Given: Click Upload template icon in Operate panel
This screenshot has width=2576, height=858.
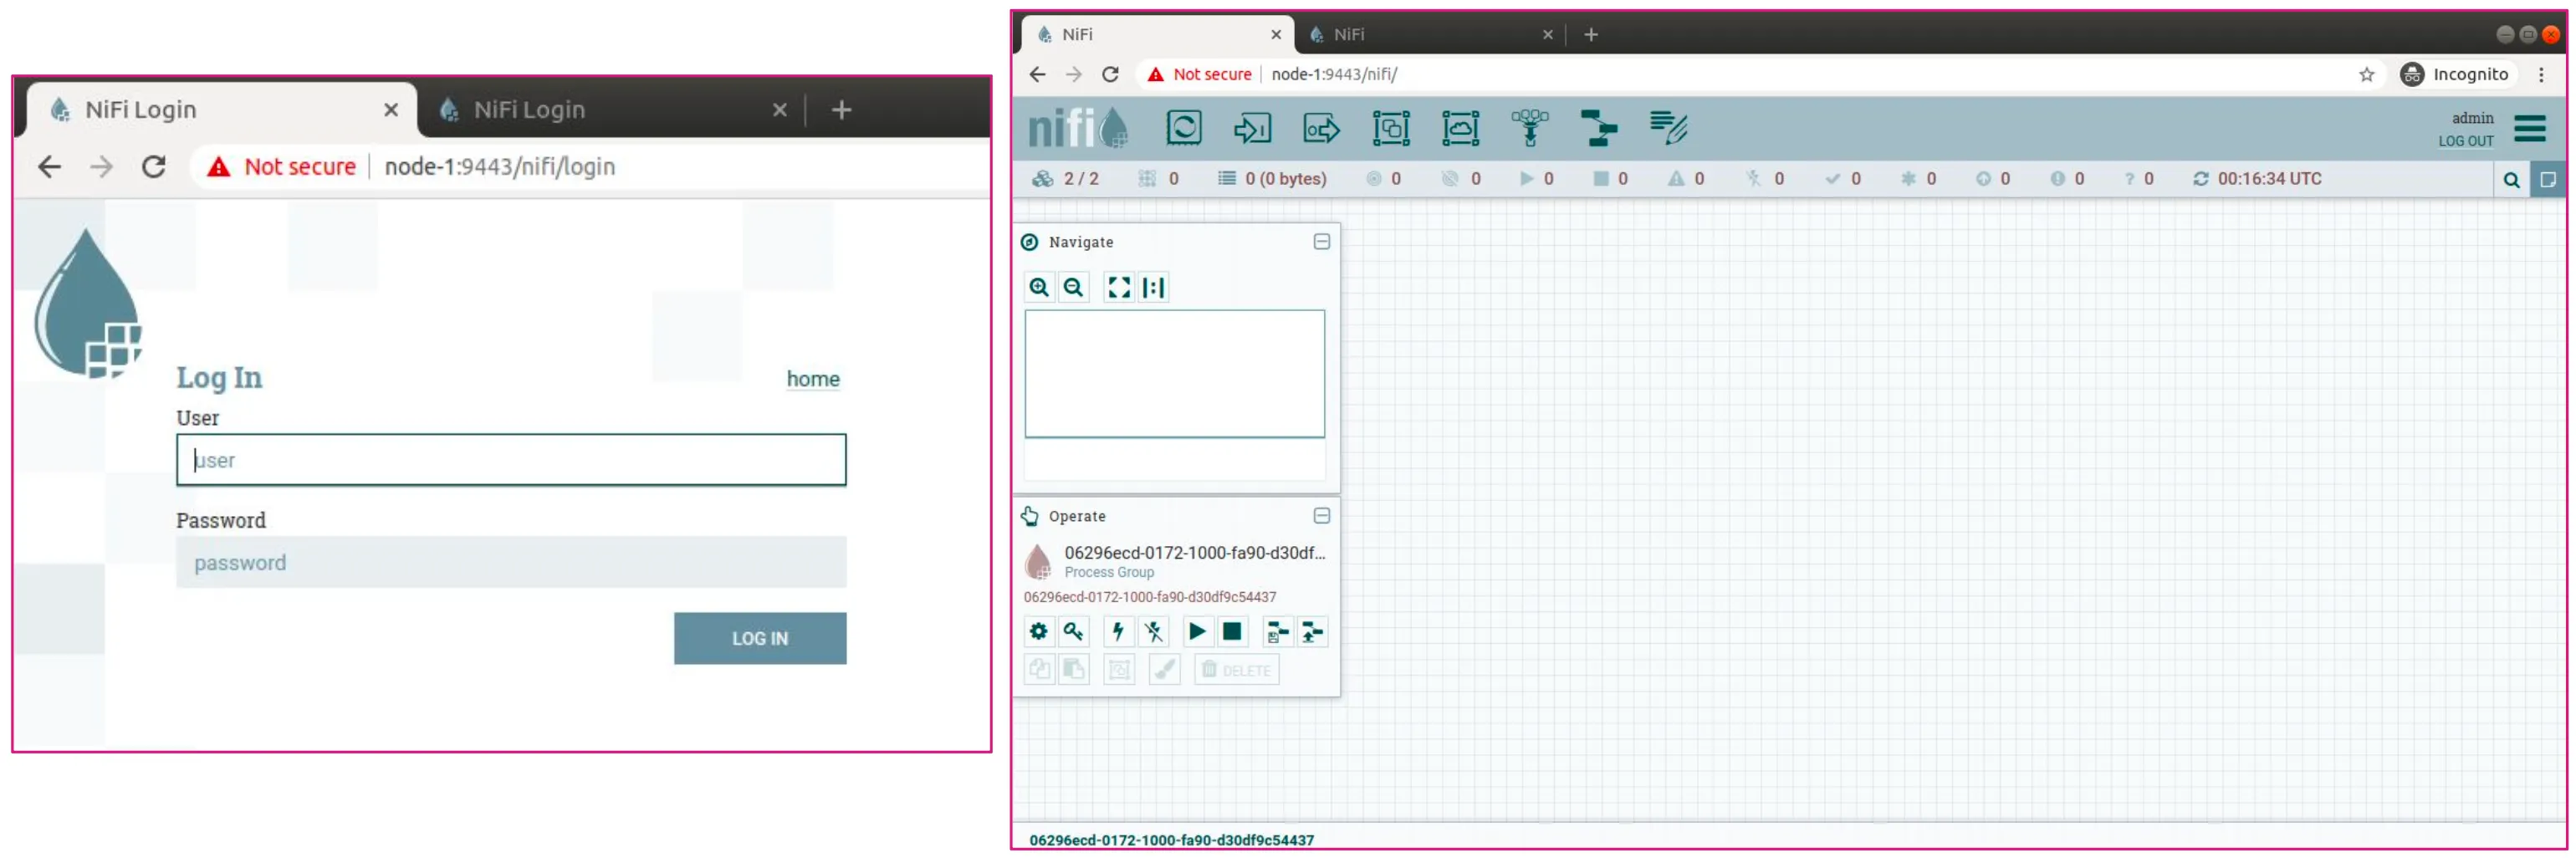Looking at the screenshot, I should point(1312,632).
